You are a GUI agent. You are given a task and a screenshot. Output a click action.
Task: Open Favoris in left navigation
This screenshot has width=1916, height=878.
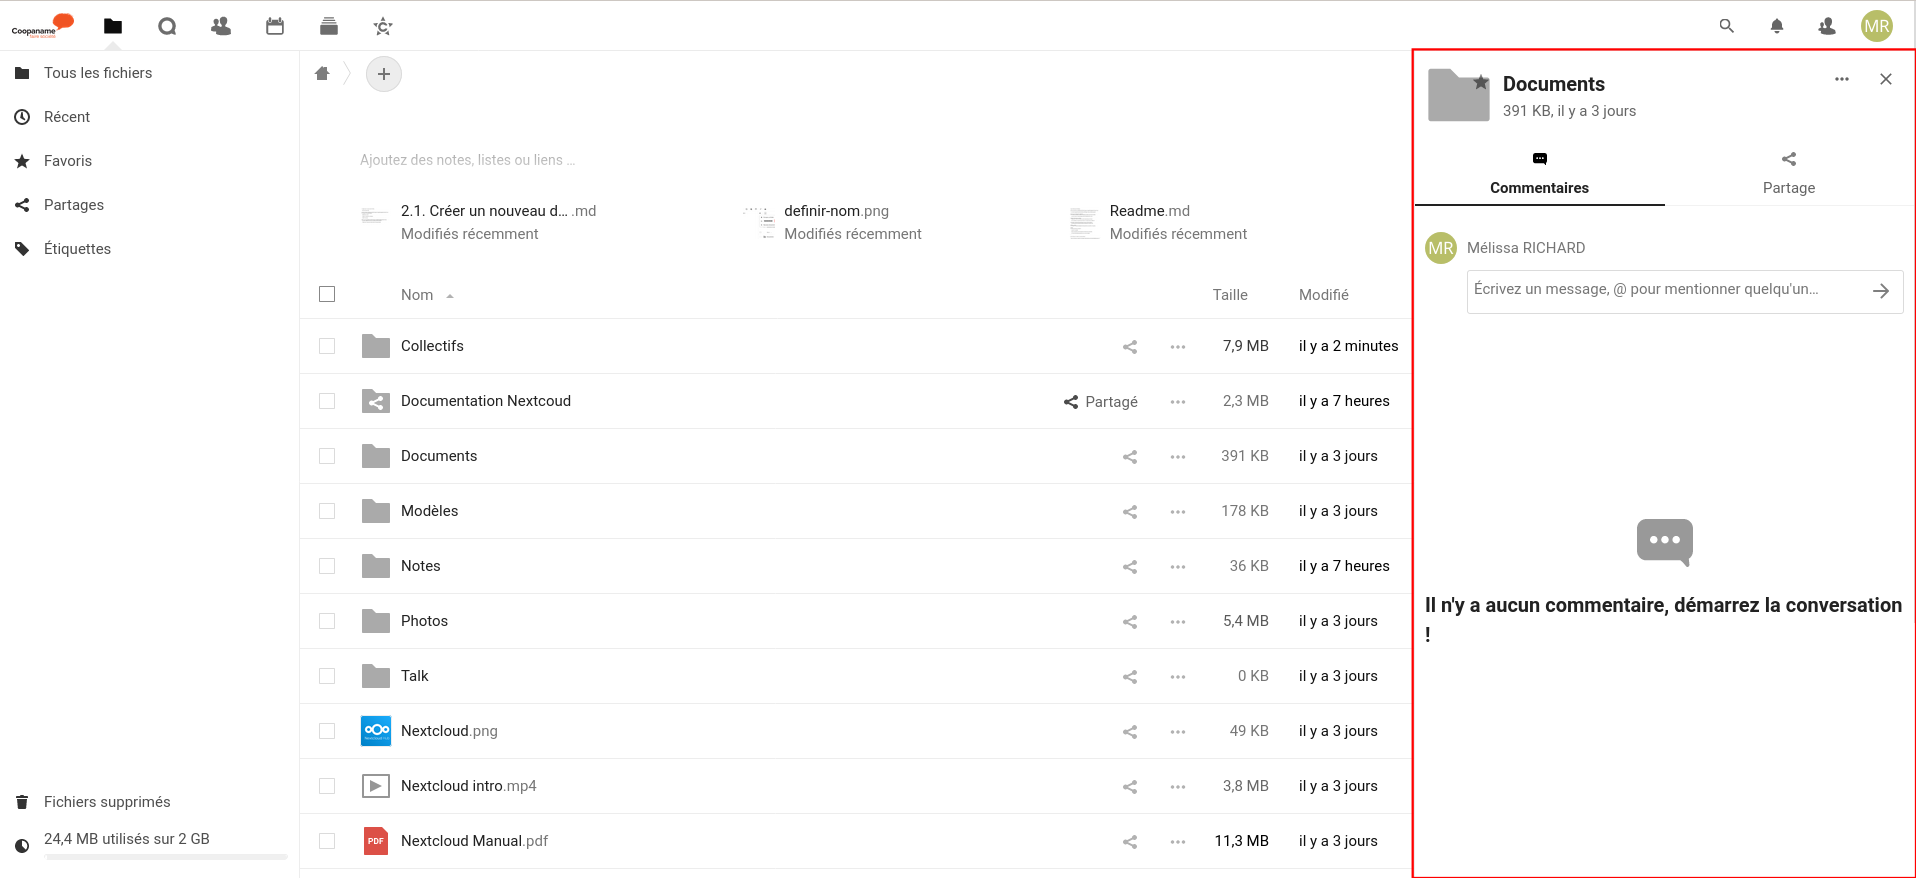68,161
